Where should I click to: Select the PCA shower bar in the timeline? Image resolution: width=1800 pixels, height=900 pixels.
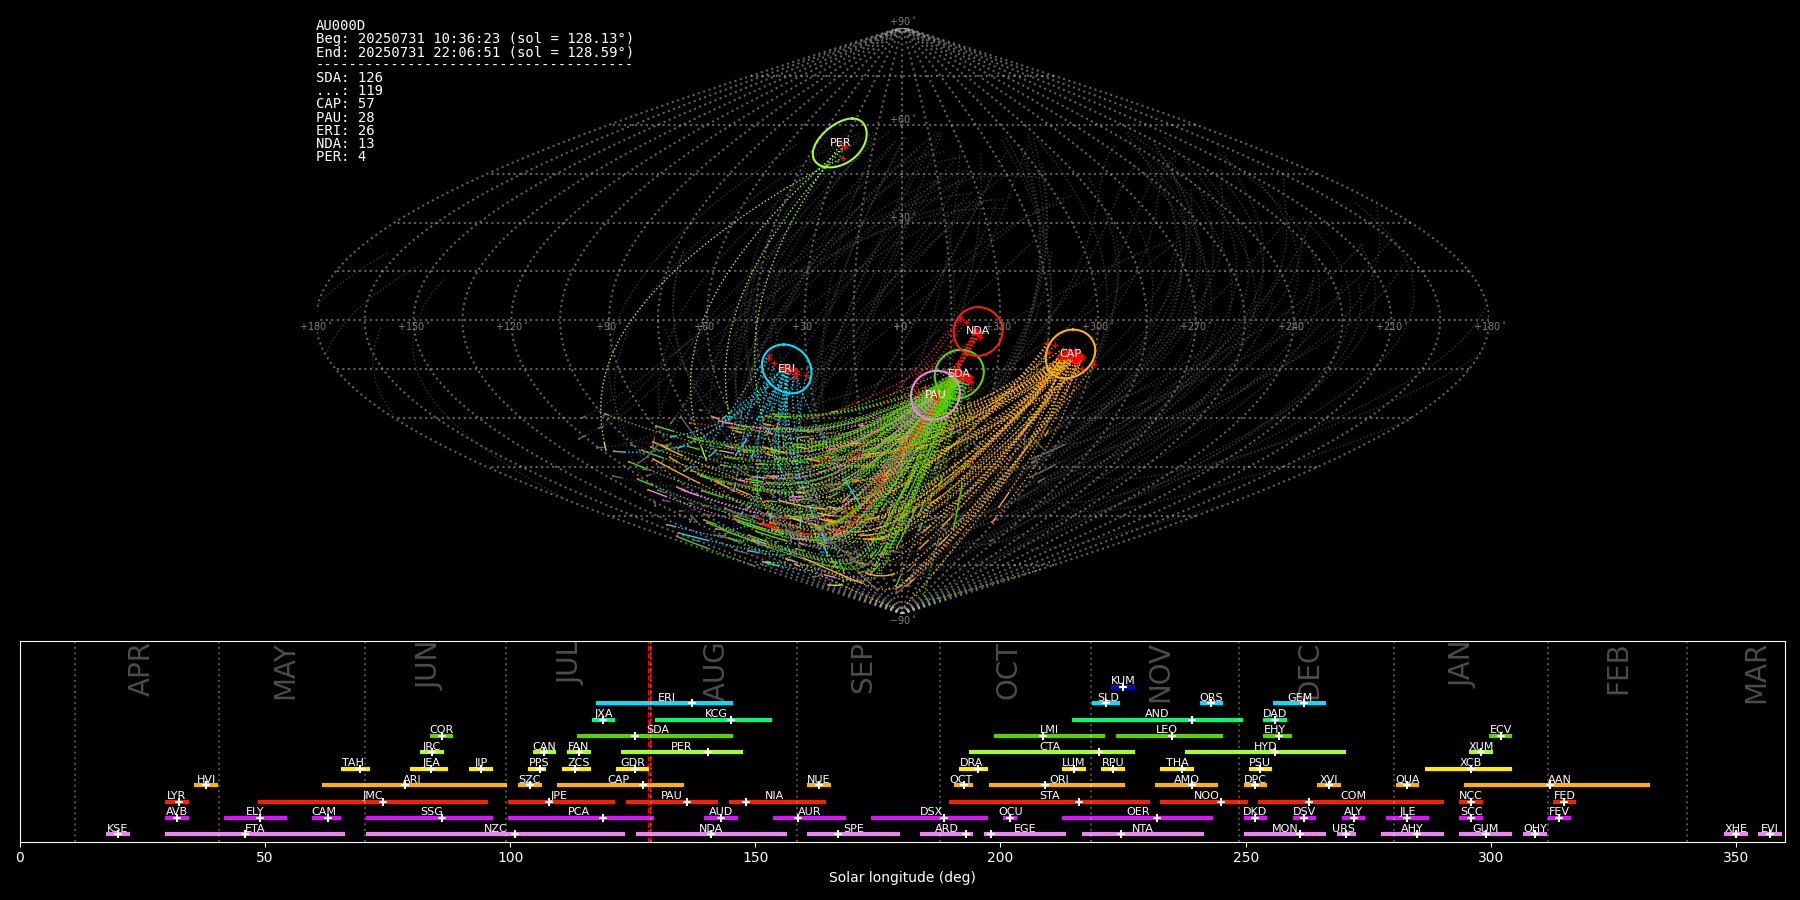click(x=580, y=818)
